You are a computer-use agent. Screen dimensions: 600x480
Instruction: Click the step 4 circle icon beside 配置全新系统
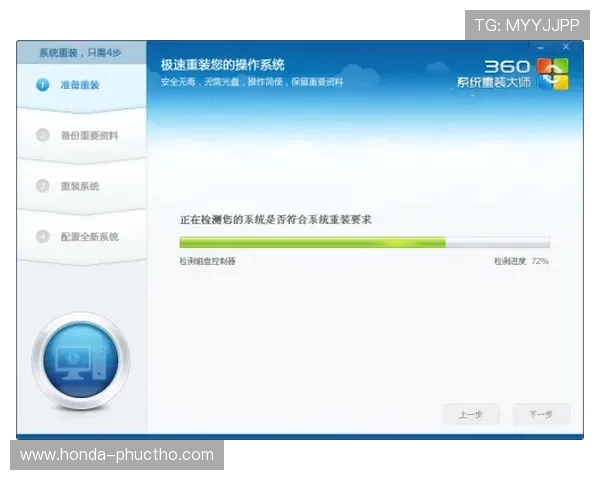click(x=42, y=237)
